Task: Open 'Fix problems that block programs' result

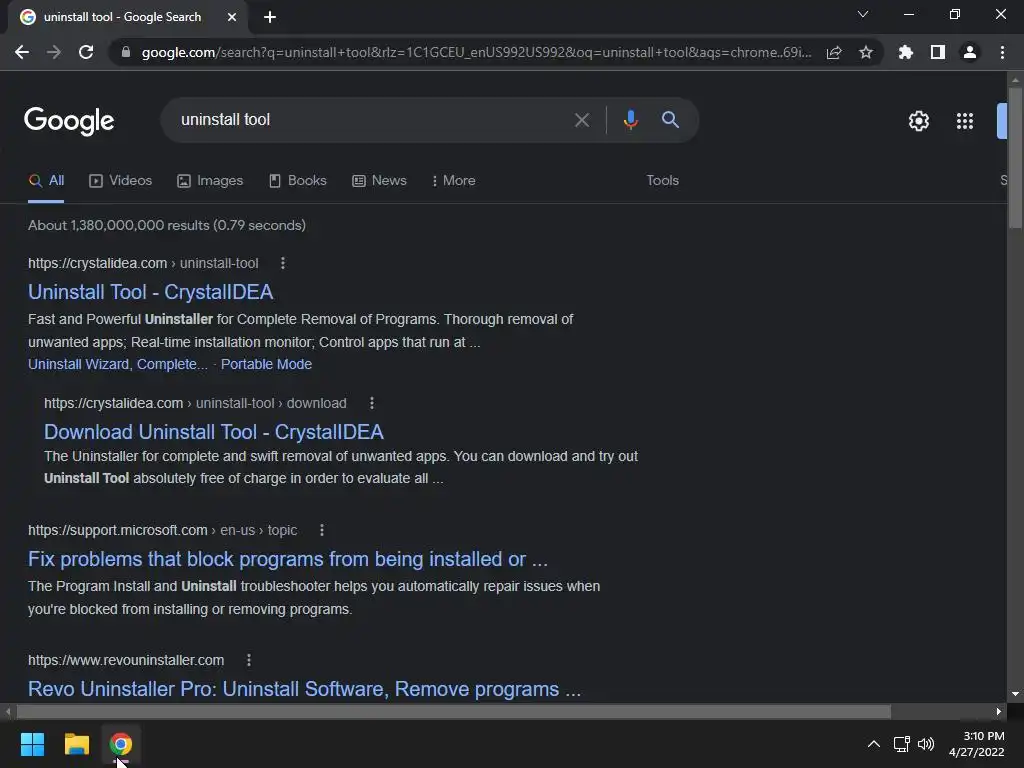Action: click(x=287, y=559)
